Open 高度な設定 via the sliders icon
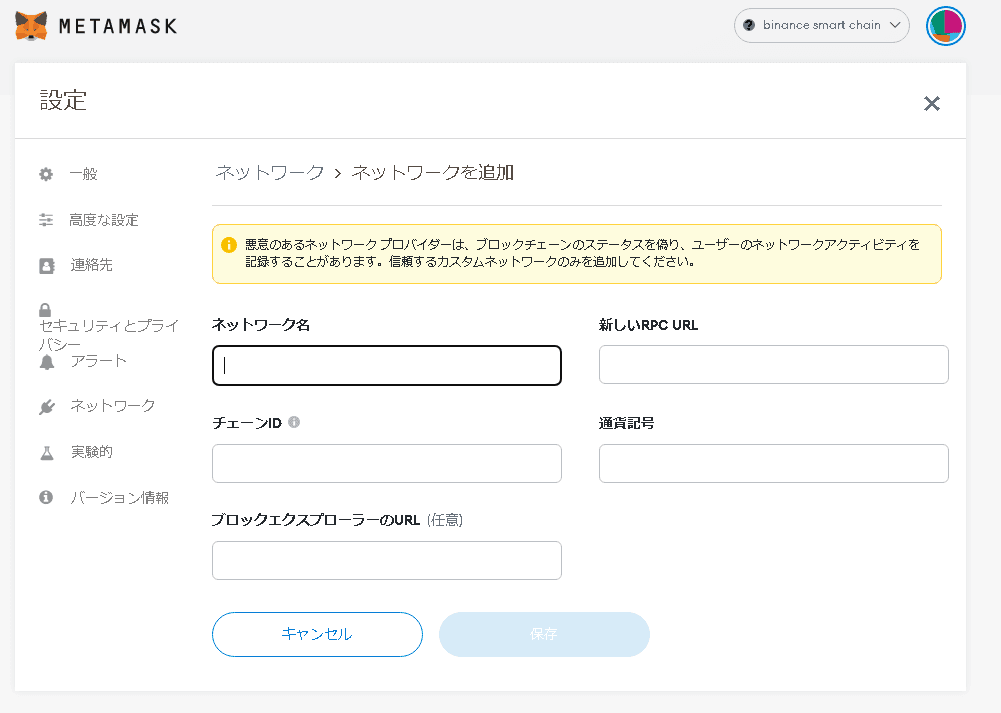 click(46, 219)
